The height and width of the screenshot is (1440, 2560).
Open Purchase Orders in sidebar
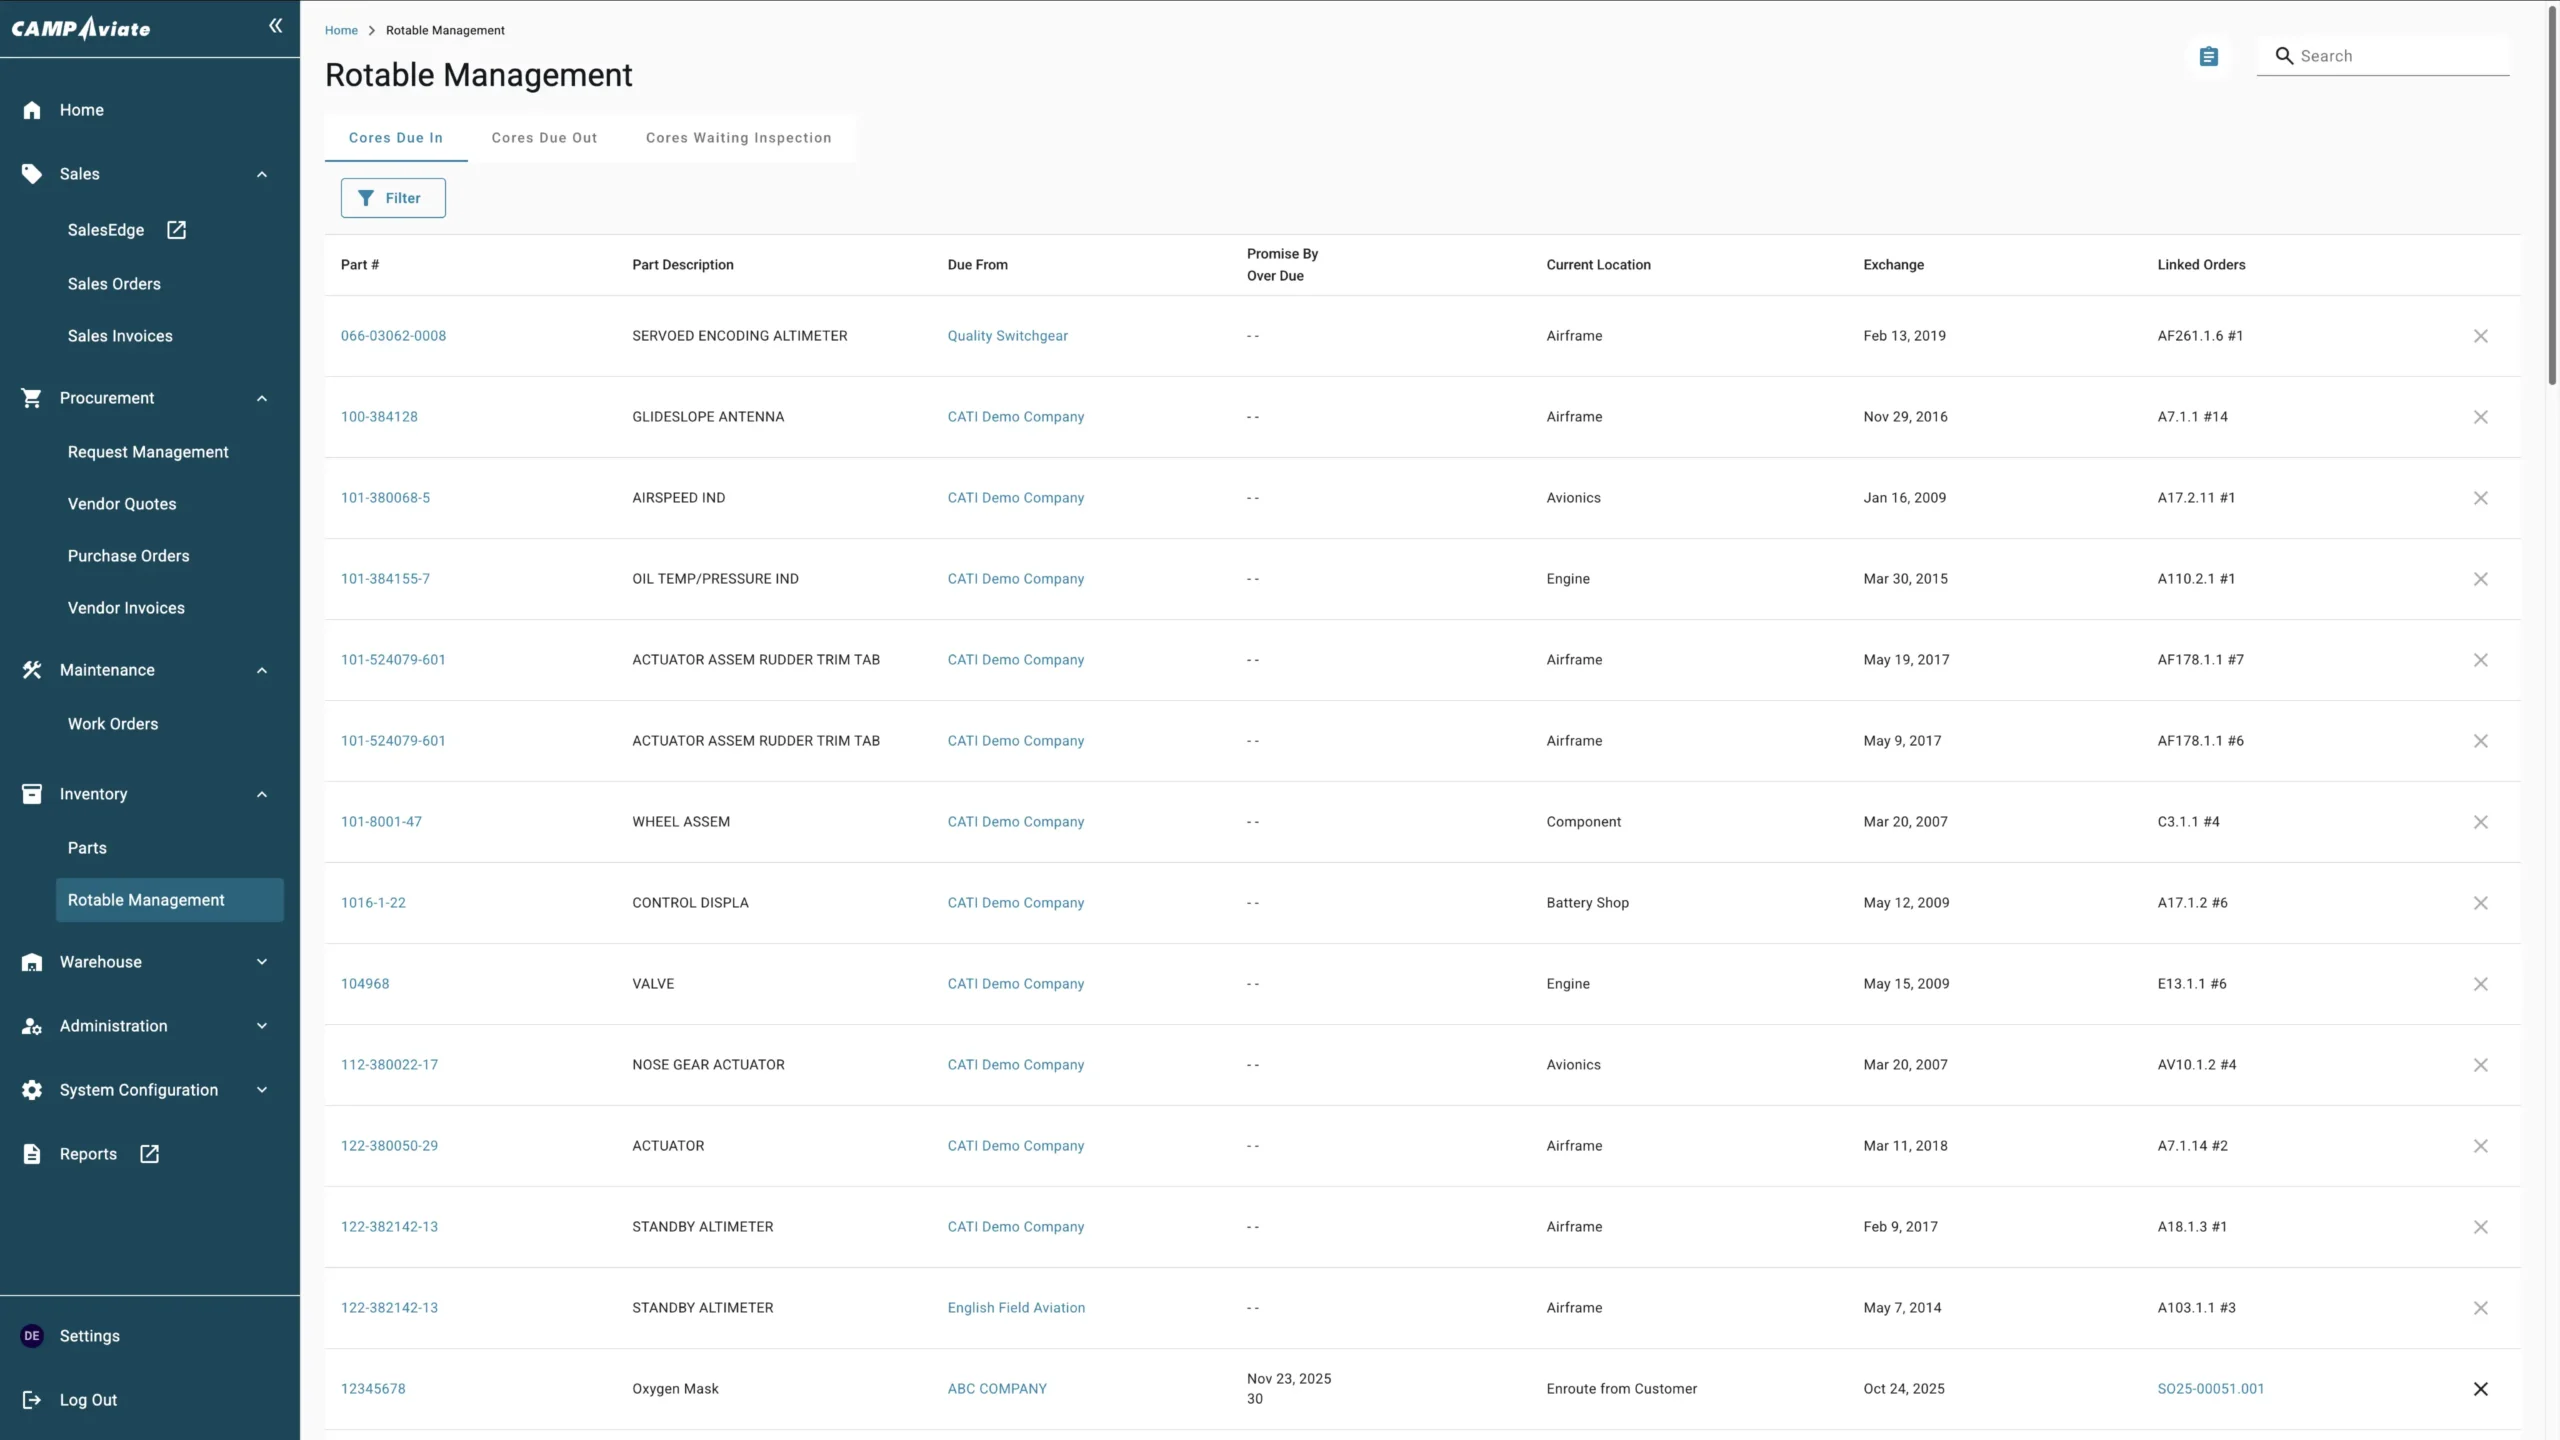tap(128, 556)
